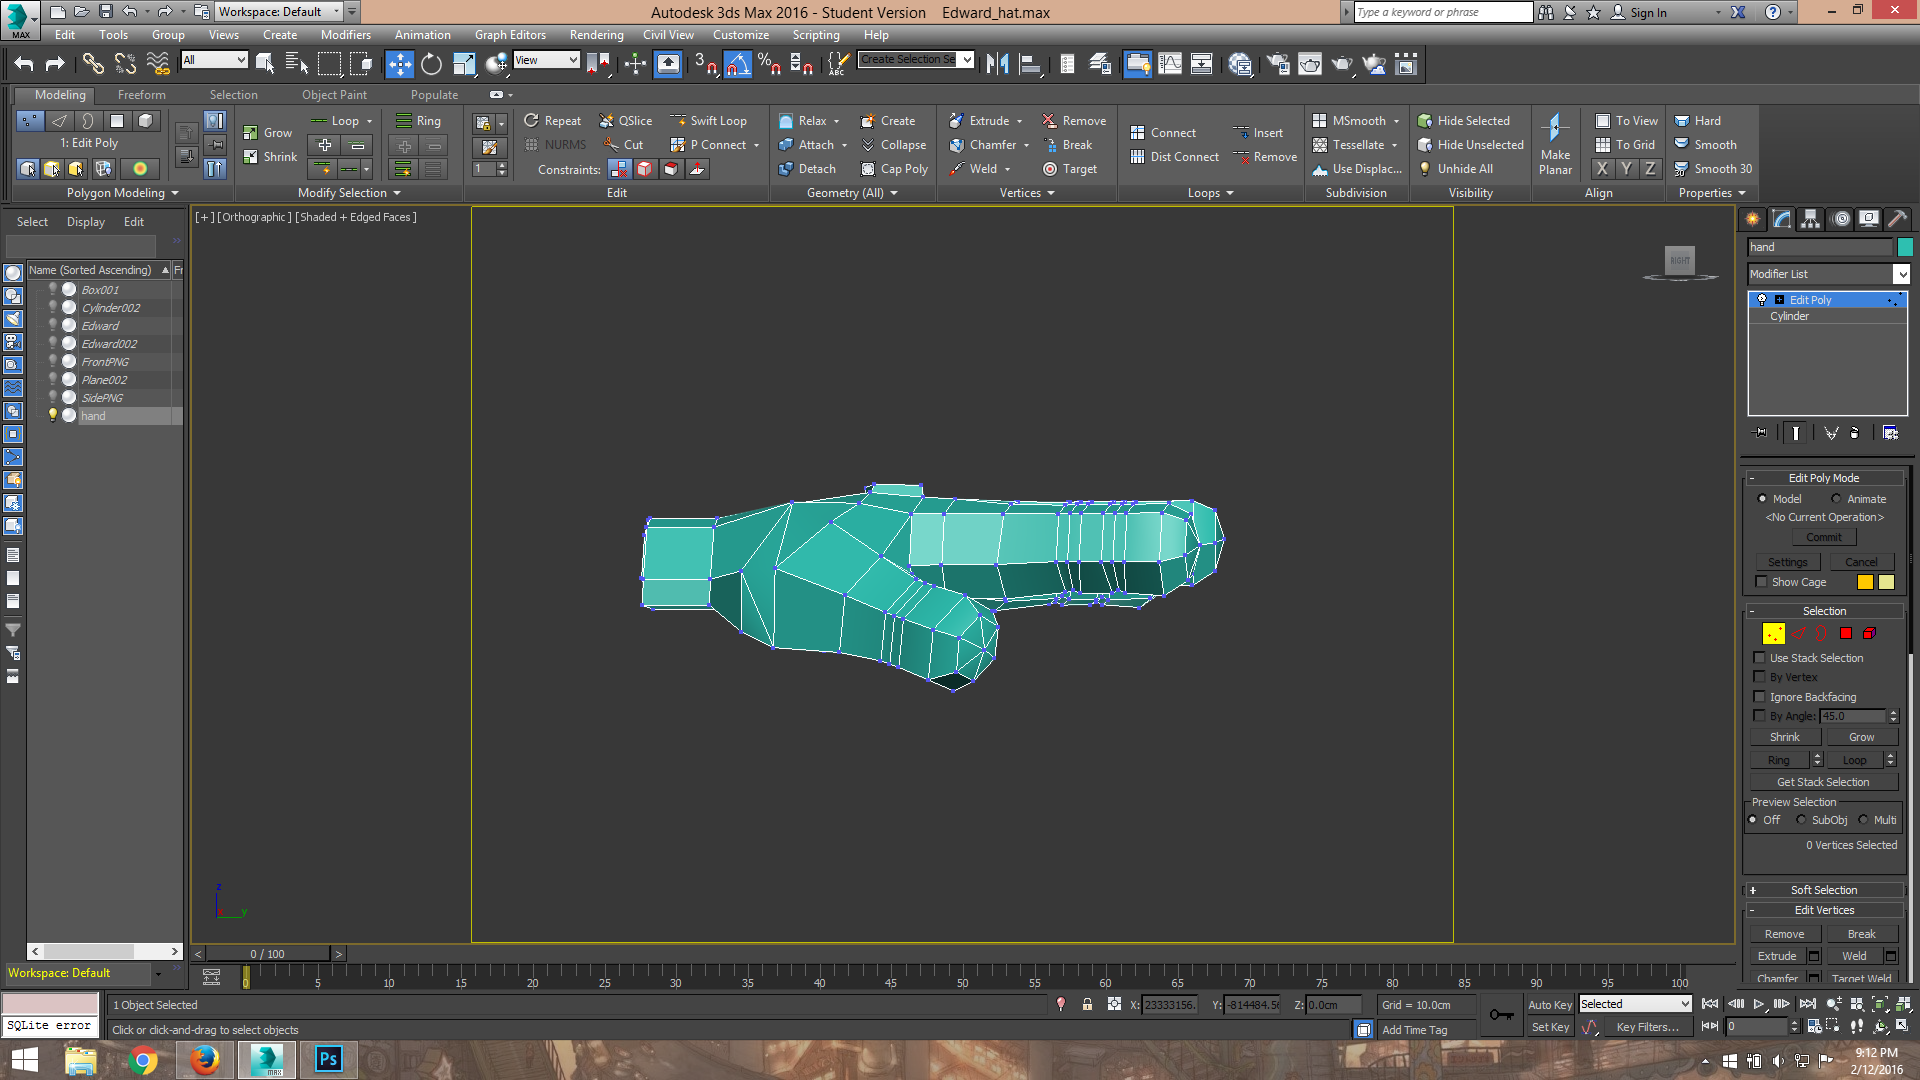Image resolution: width=1920 pixels, height=1080 pixels.
Task: Open the Render Setup dialog icon
Action: point(1278,64)
